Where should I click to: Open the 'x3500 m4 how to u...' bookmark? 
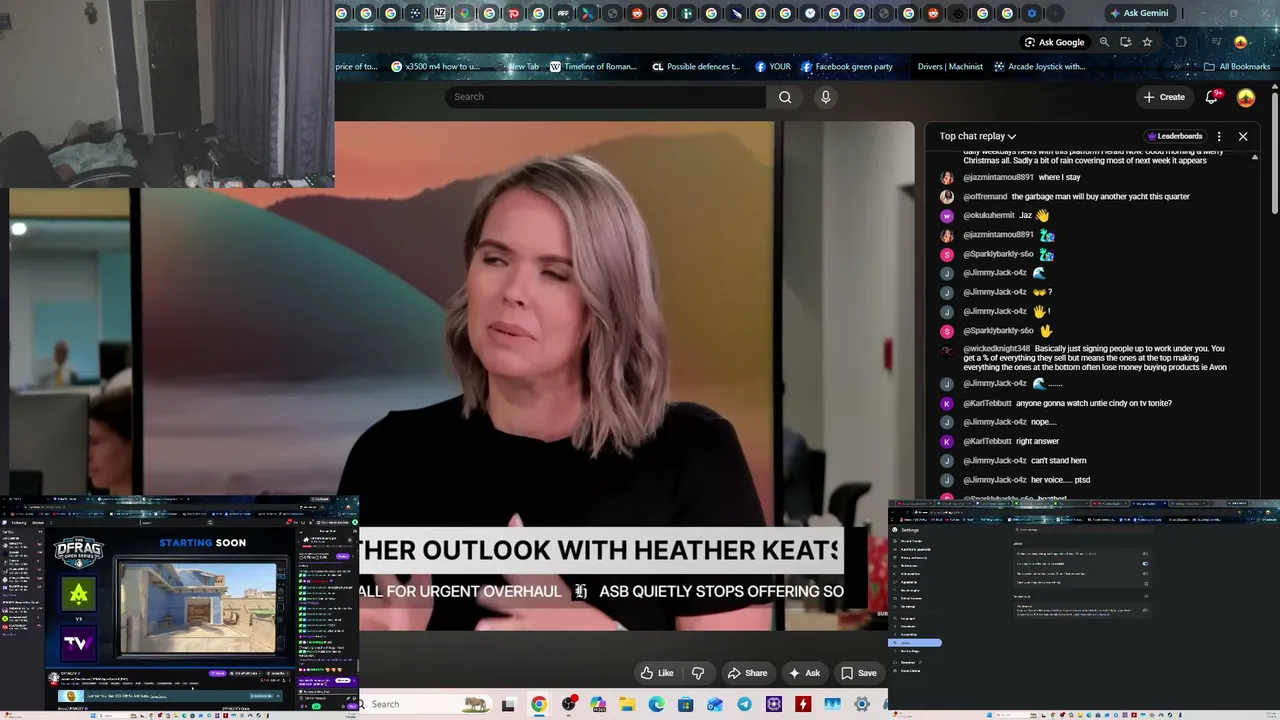tap(436, 67)
